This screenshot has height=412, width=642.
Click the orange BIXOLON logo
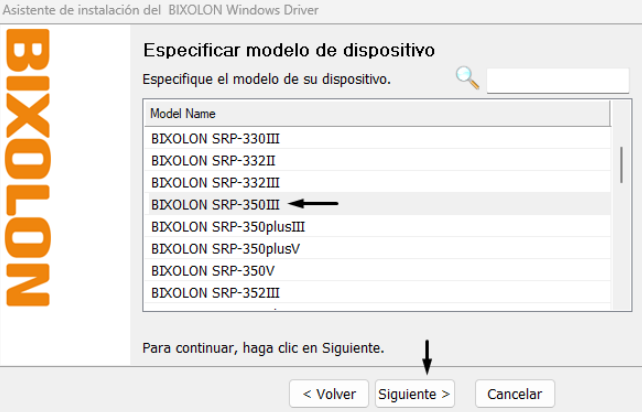27,168
